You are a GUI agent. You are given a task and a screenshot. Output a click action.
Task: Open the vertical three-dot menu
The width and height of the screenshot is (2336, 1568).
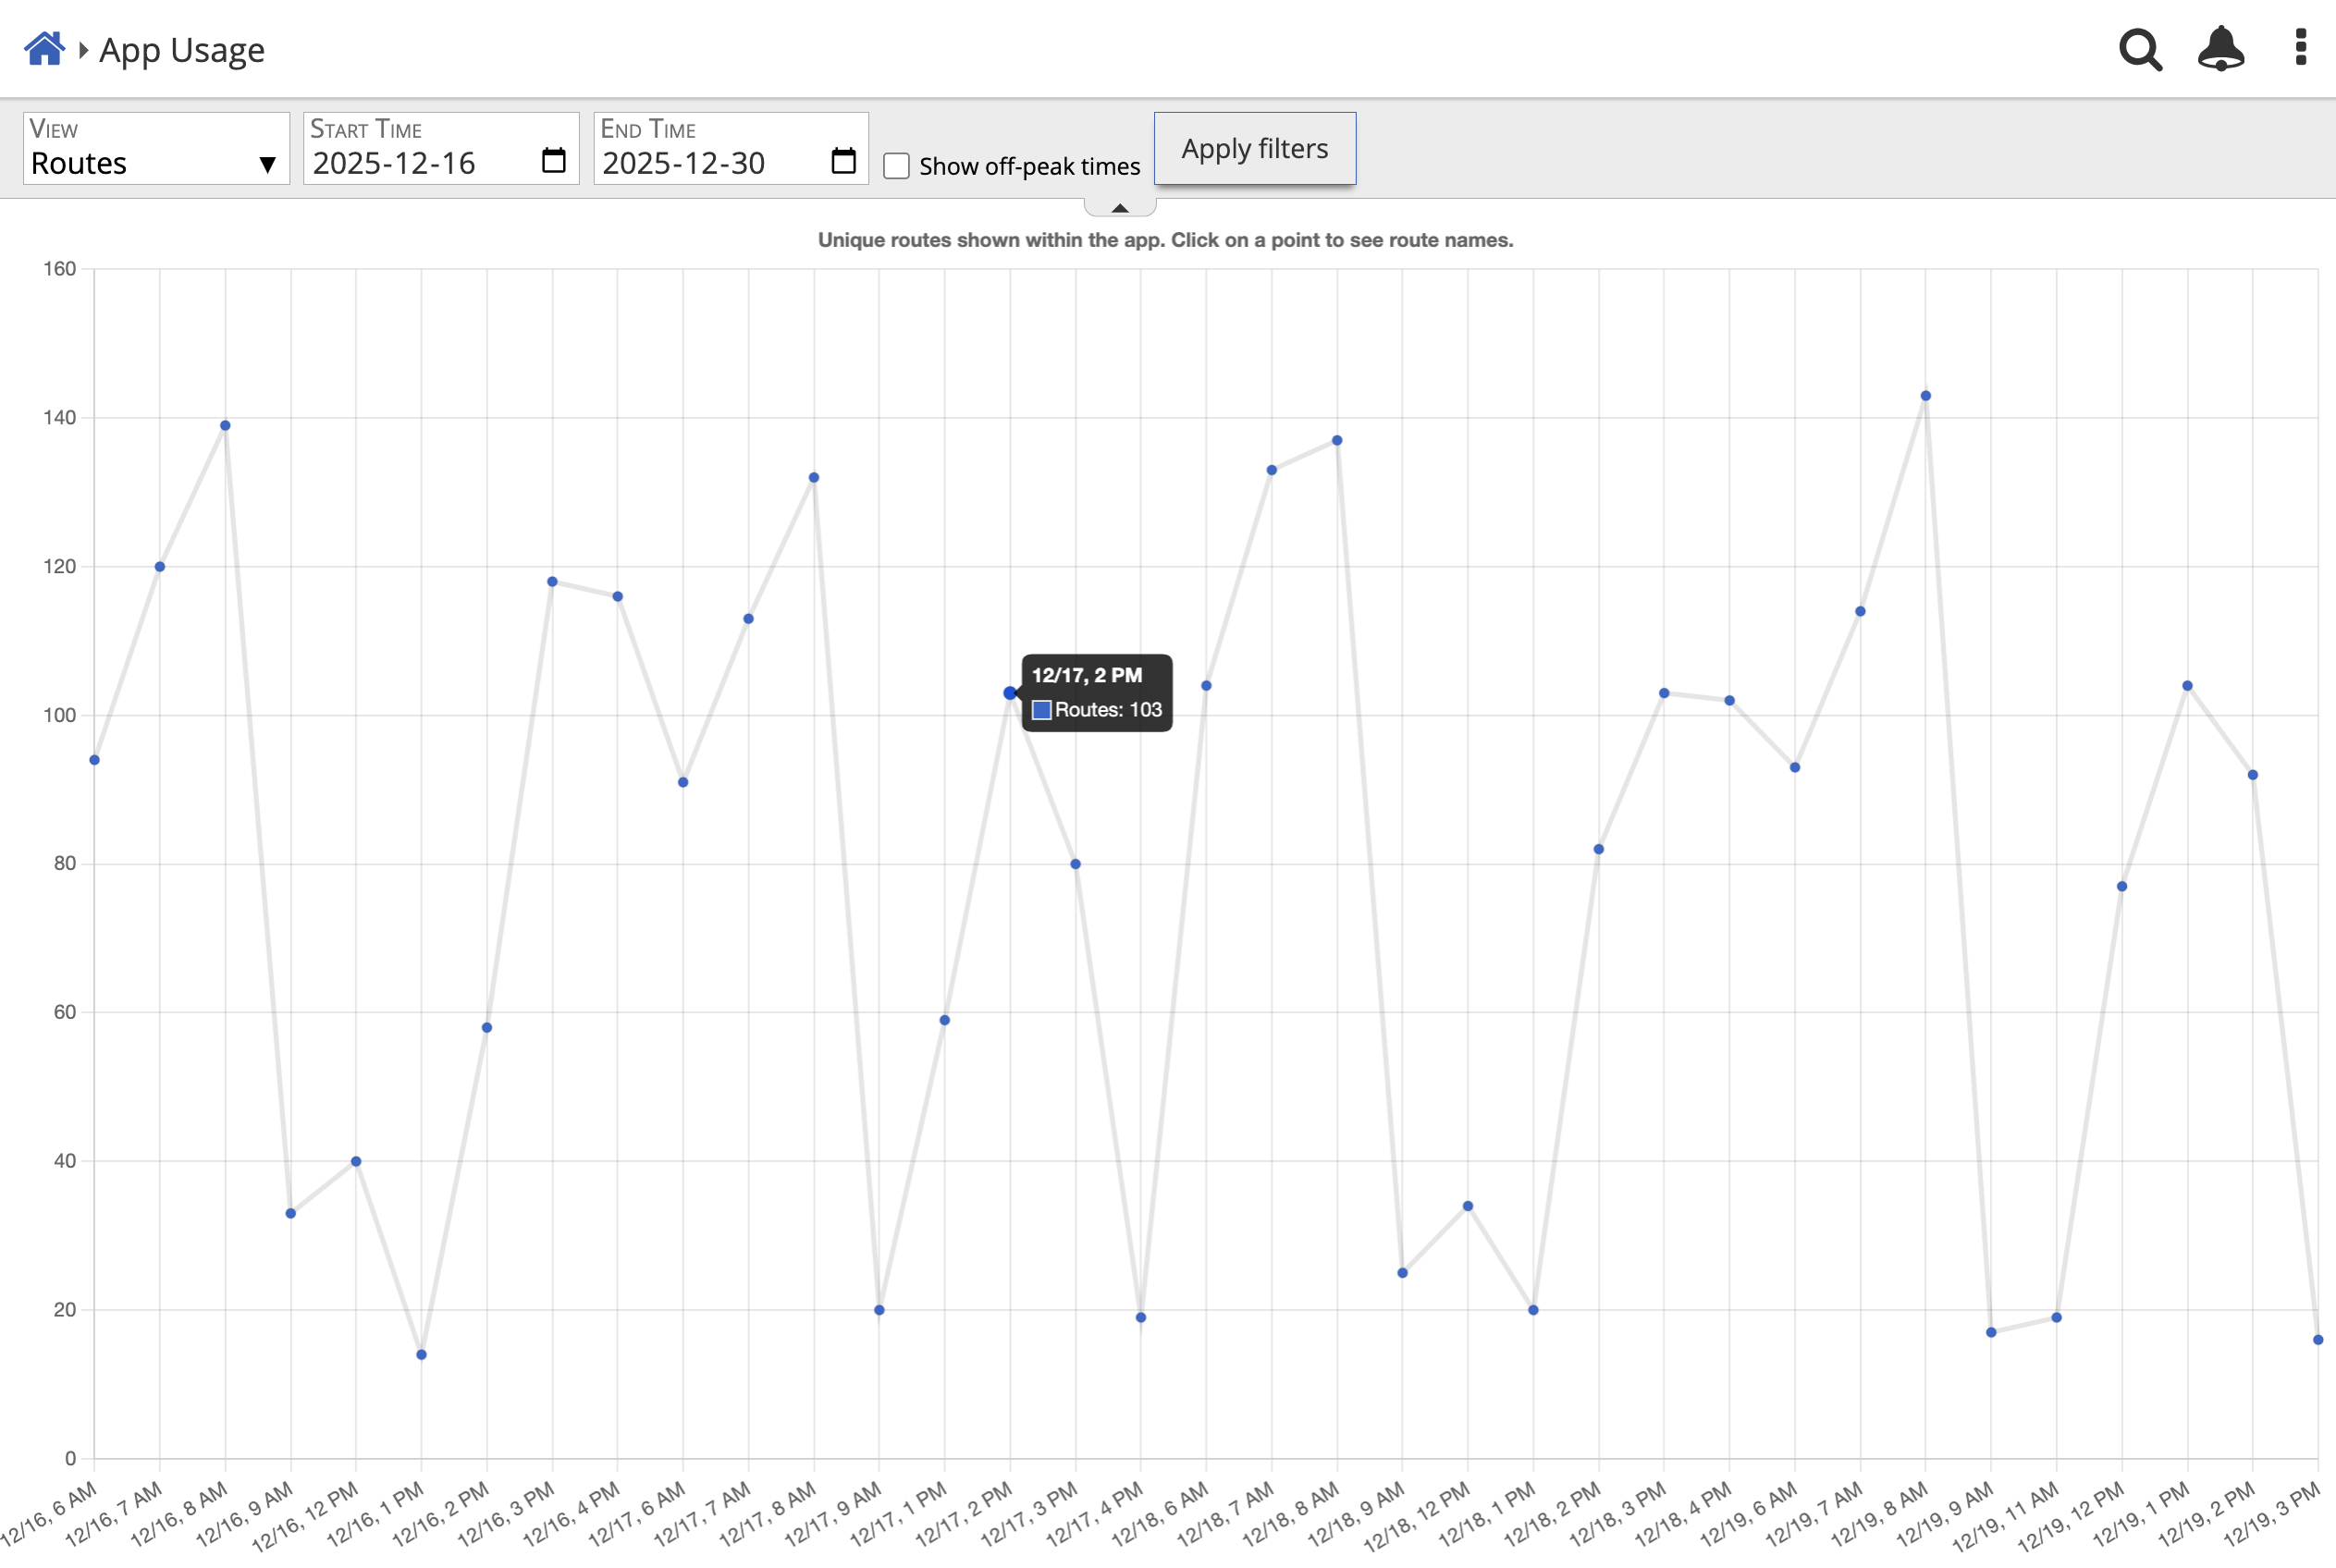tap(2300, 48)
